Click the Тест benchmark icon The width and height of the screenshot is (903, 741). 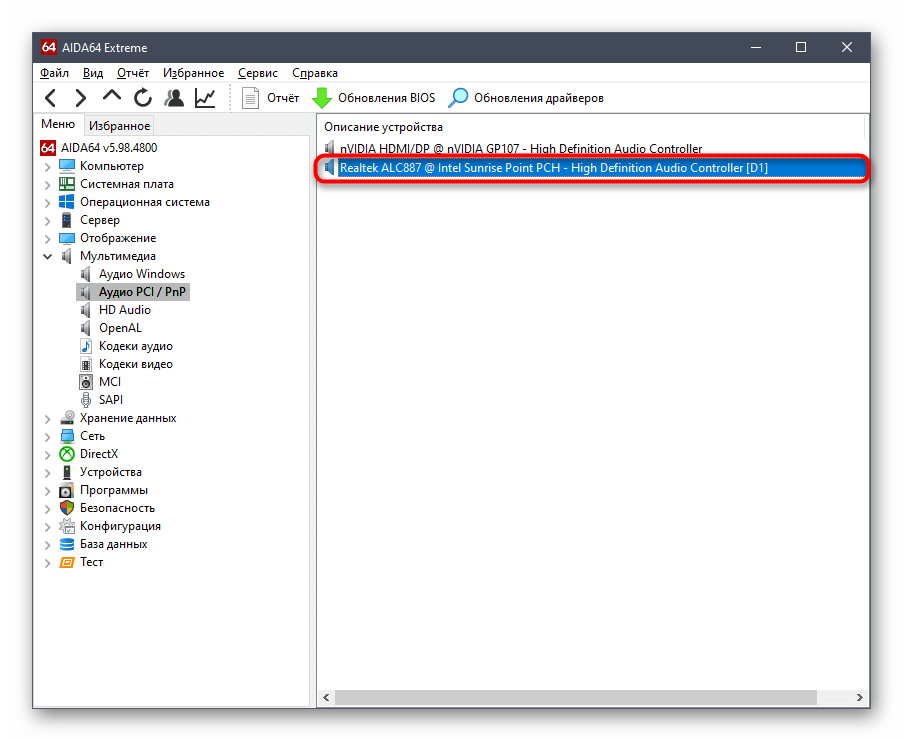[67, 562]
